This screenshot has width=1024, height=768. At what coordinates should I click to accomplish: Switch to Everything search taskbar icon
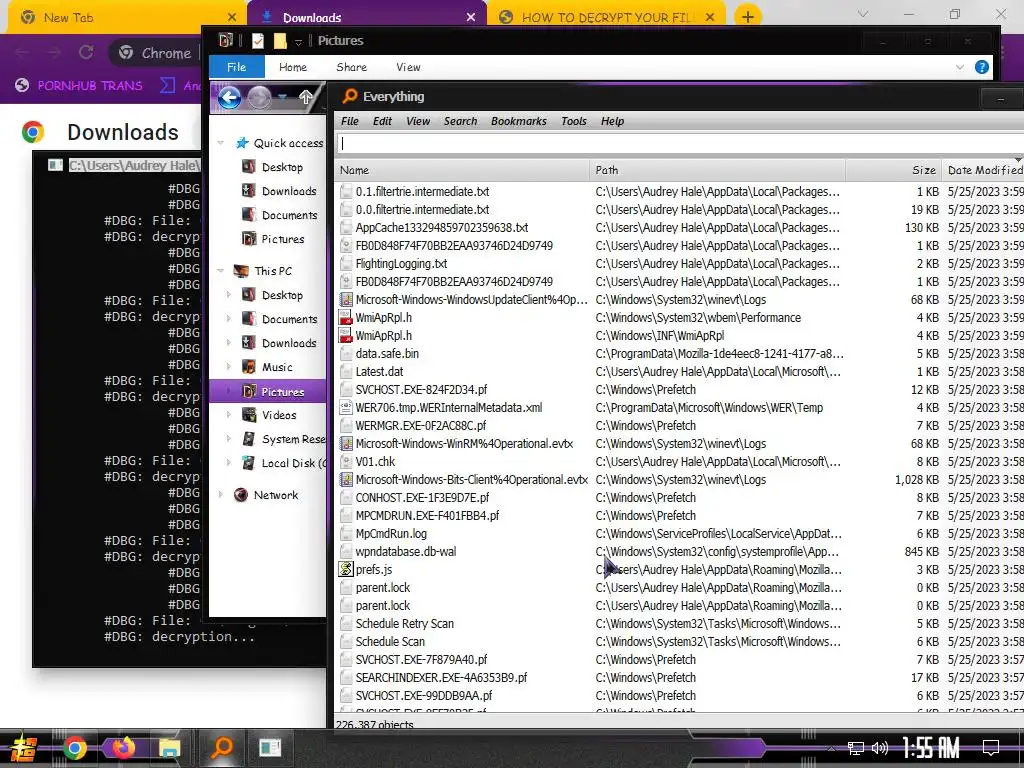click(221, 747)
